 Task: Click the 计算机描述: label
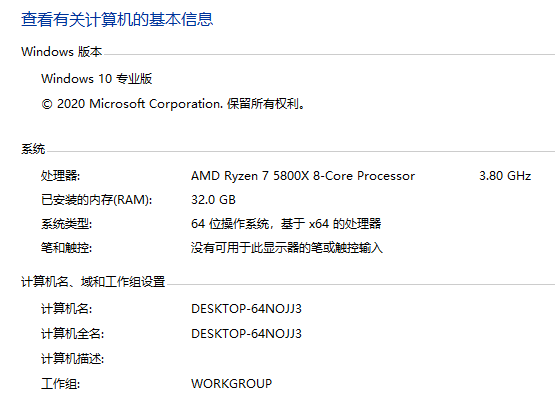[73, 359]
